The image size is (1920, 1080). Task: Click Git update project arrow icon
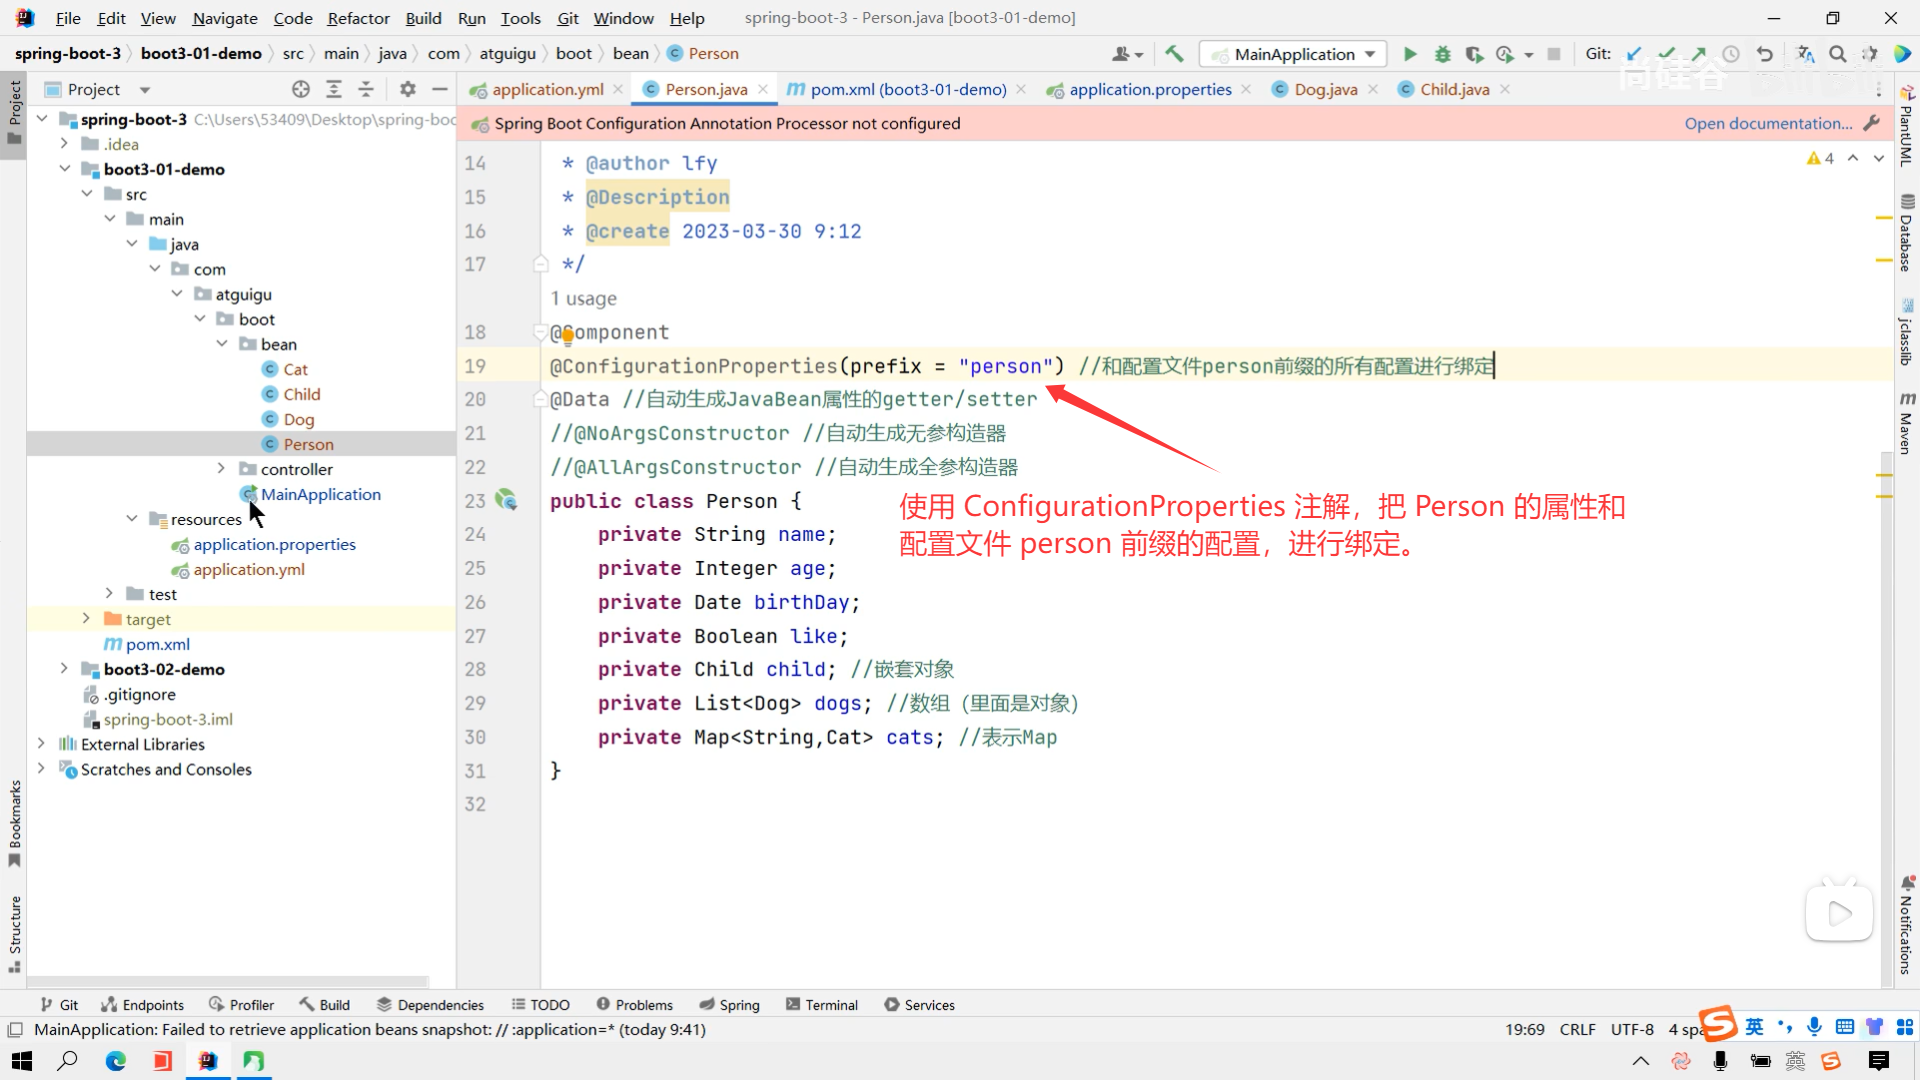(x=1634, y=54)
